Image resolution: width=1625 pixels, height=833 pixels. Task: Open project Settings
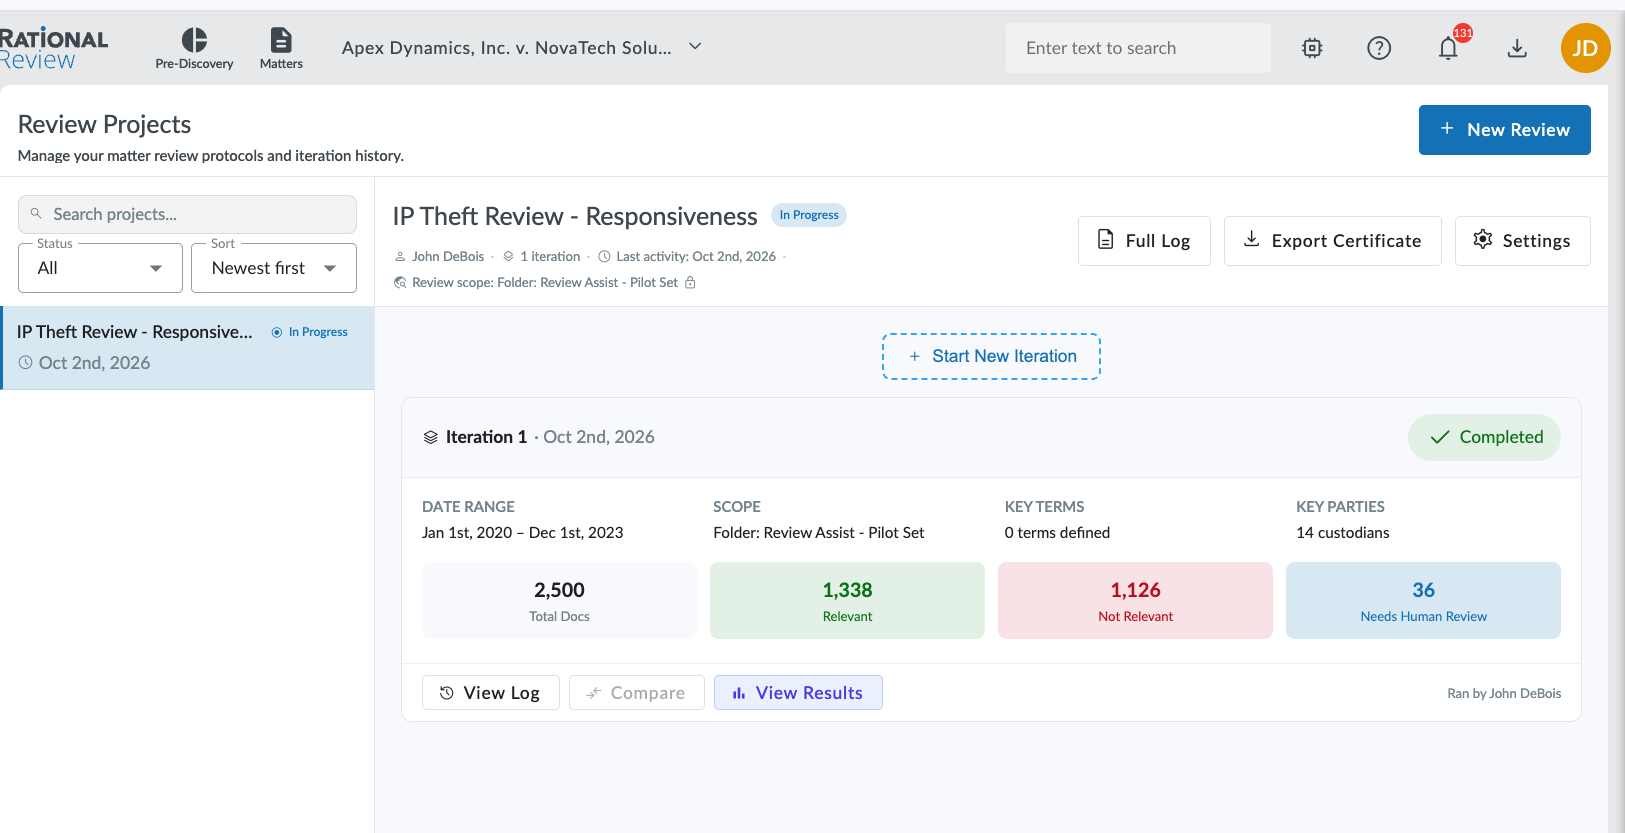1522,241
